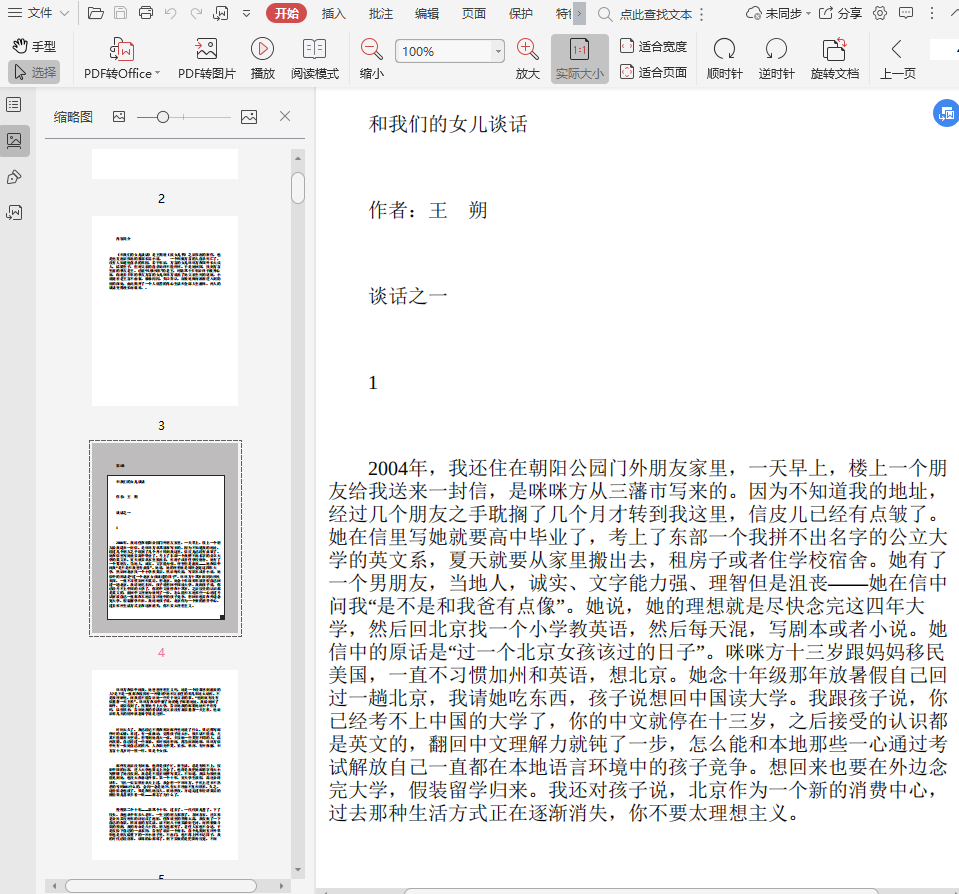Open the 100% zoom level dropdown
The height and width of the screenshot is (894, 959).
click(x=498, y=52)
